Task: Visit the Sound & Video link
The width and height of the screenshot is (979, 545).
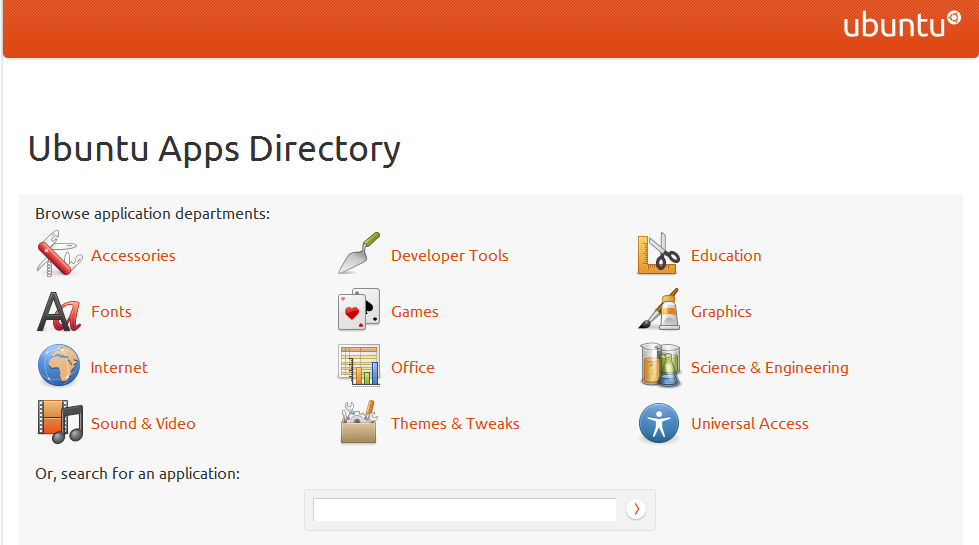Action: [143, 424]
